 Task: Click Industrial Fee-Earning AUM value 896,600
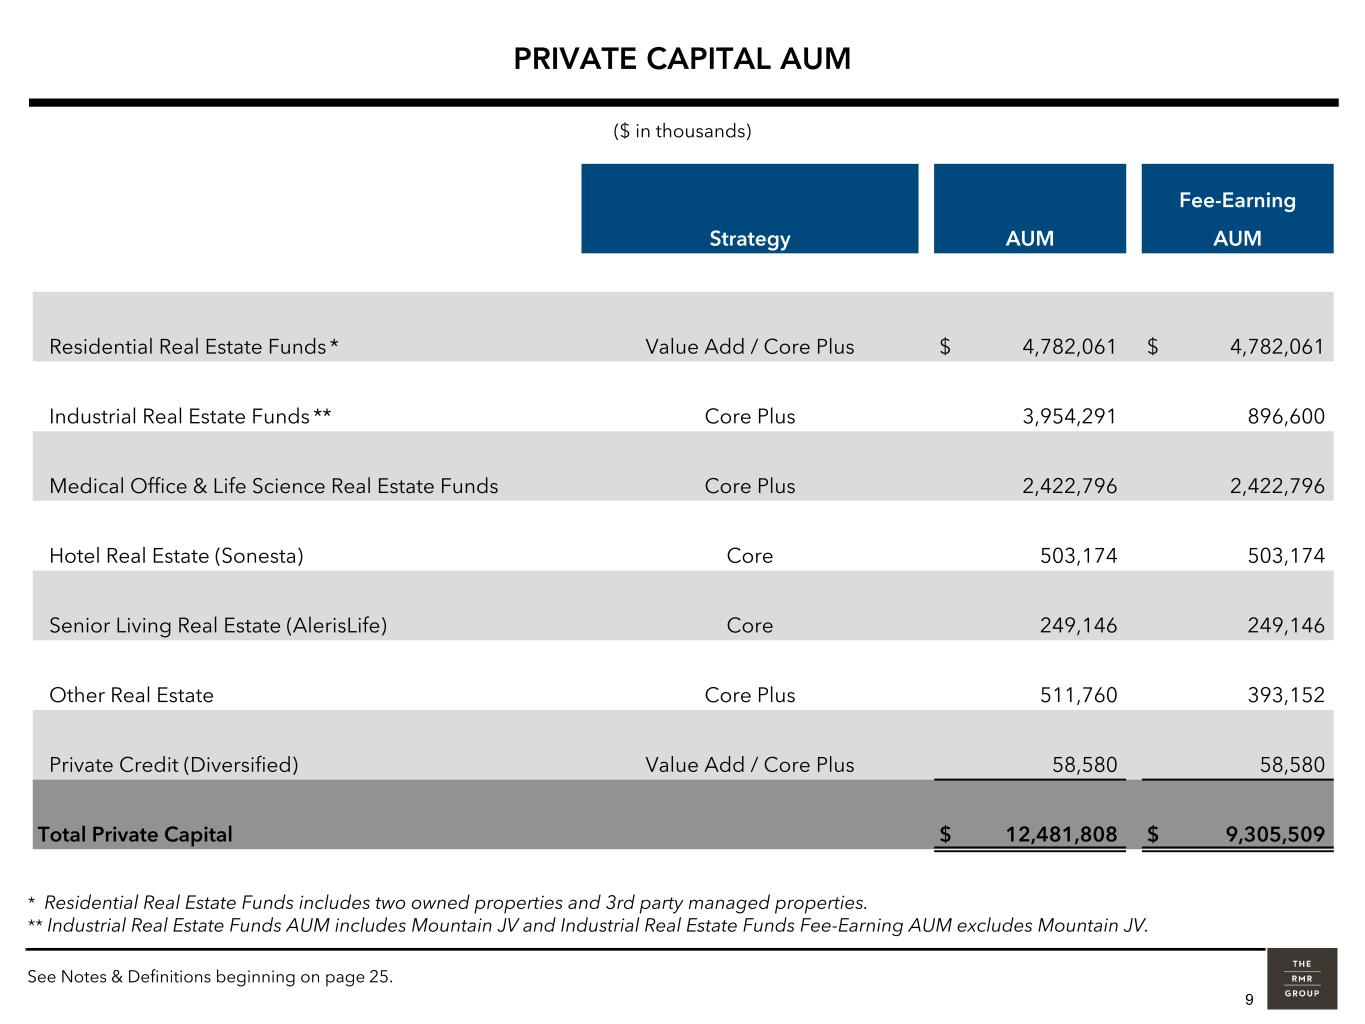tap(1286, 416)
